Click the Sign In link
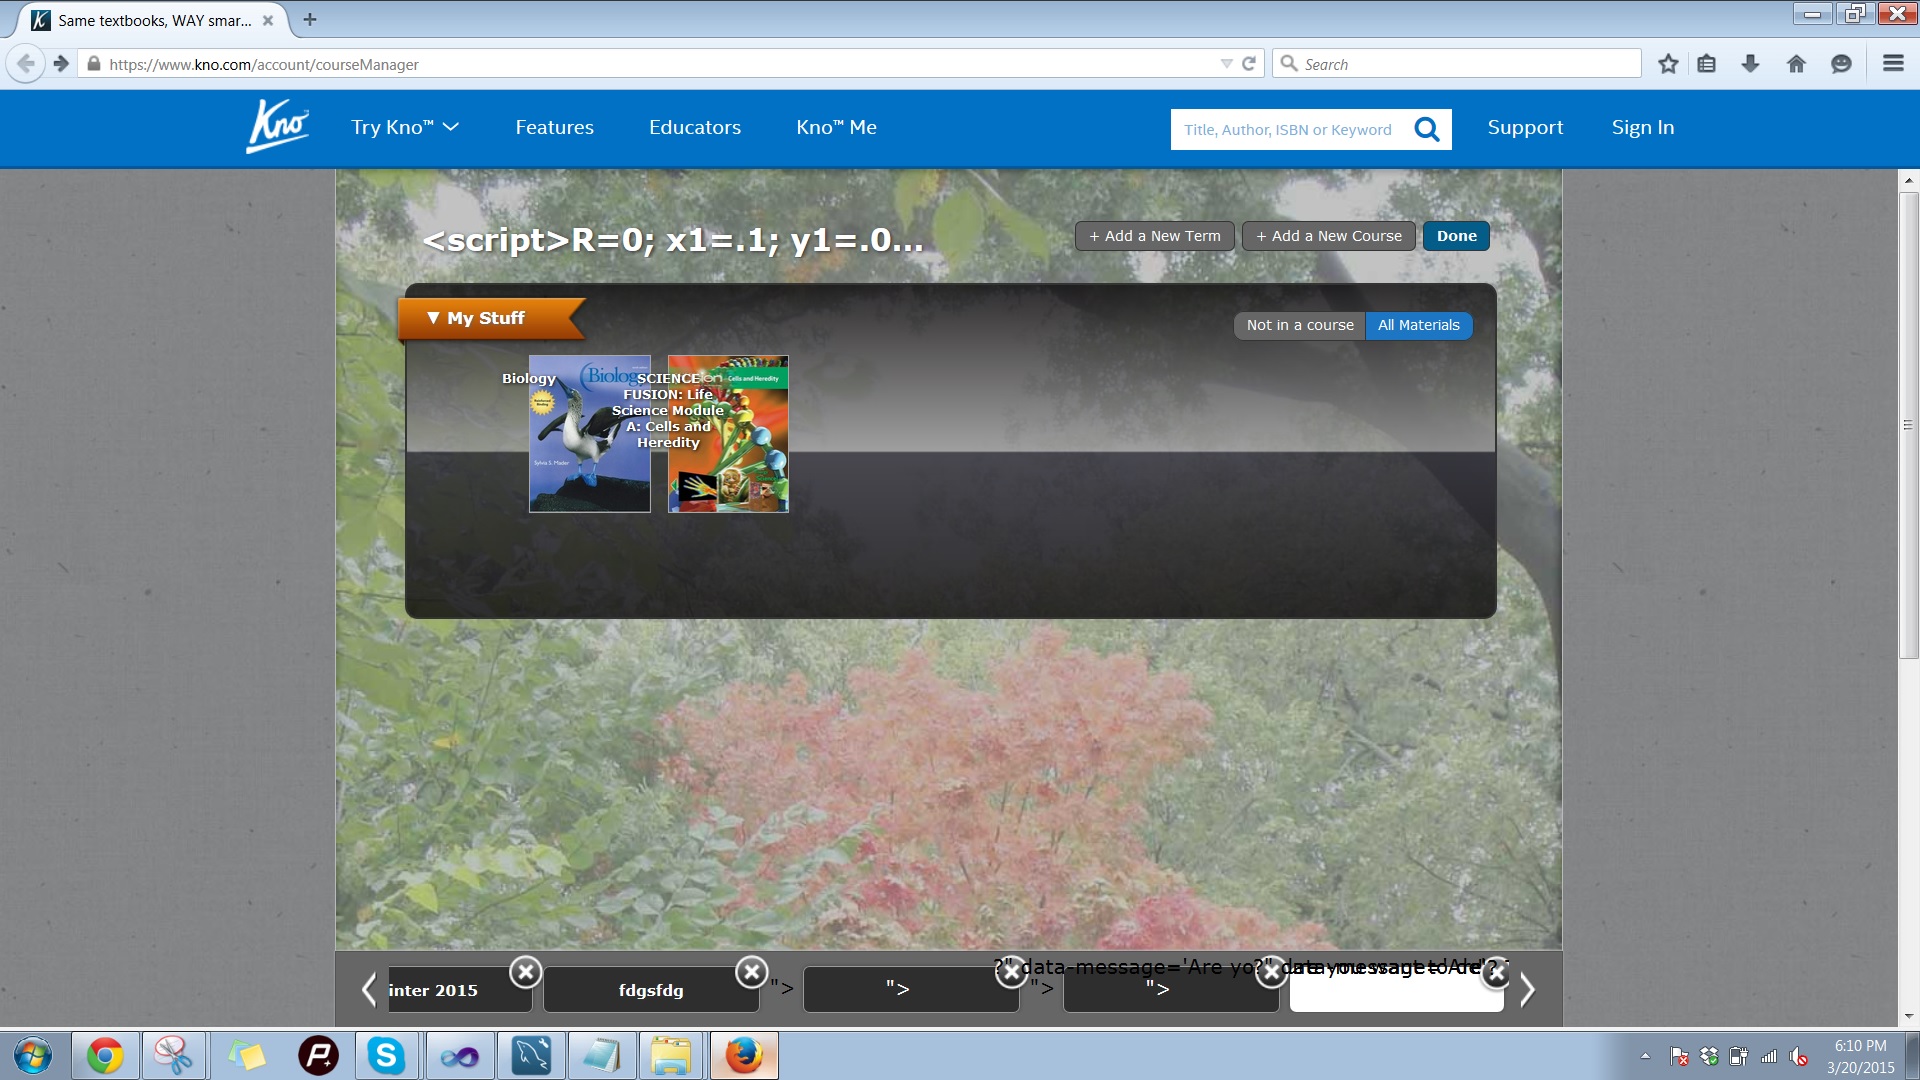The height and width of the screenshot is (1080, 1920). pyautogui.click(x=1643, y=127)
